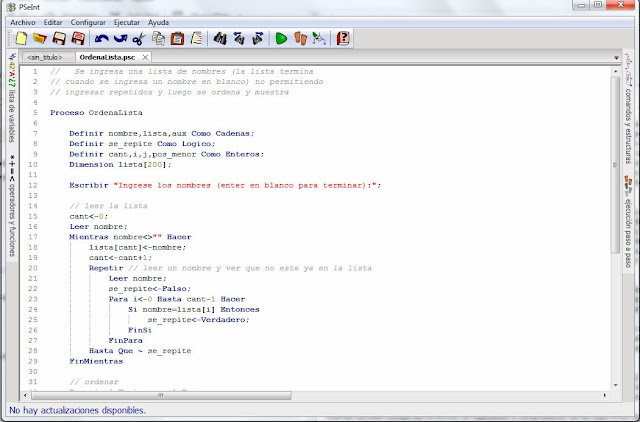The height and width of the screenshot is (422, 640).
Task: Click the line 'Si nombre=lista[i] Entonces'
Action: coord(193,309)
